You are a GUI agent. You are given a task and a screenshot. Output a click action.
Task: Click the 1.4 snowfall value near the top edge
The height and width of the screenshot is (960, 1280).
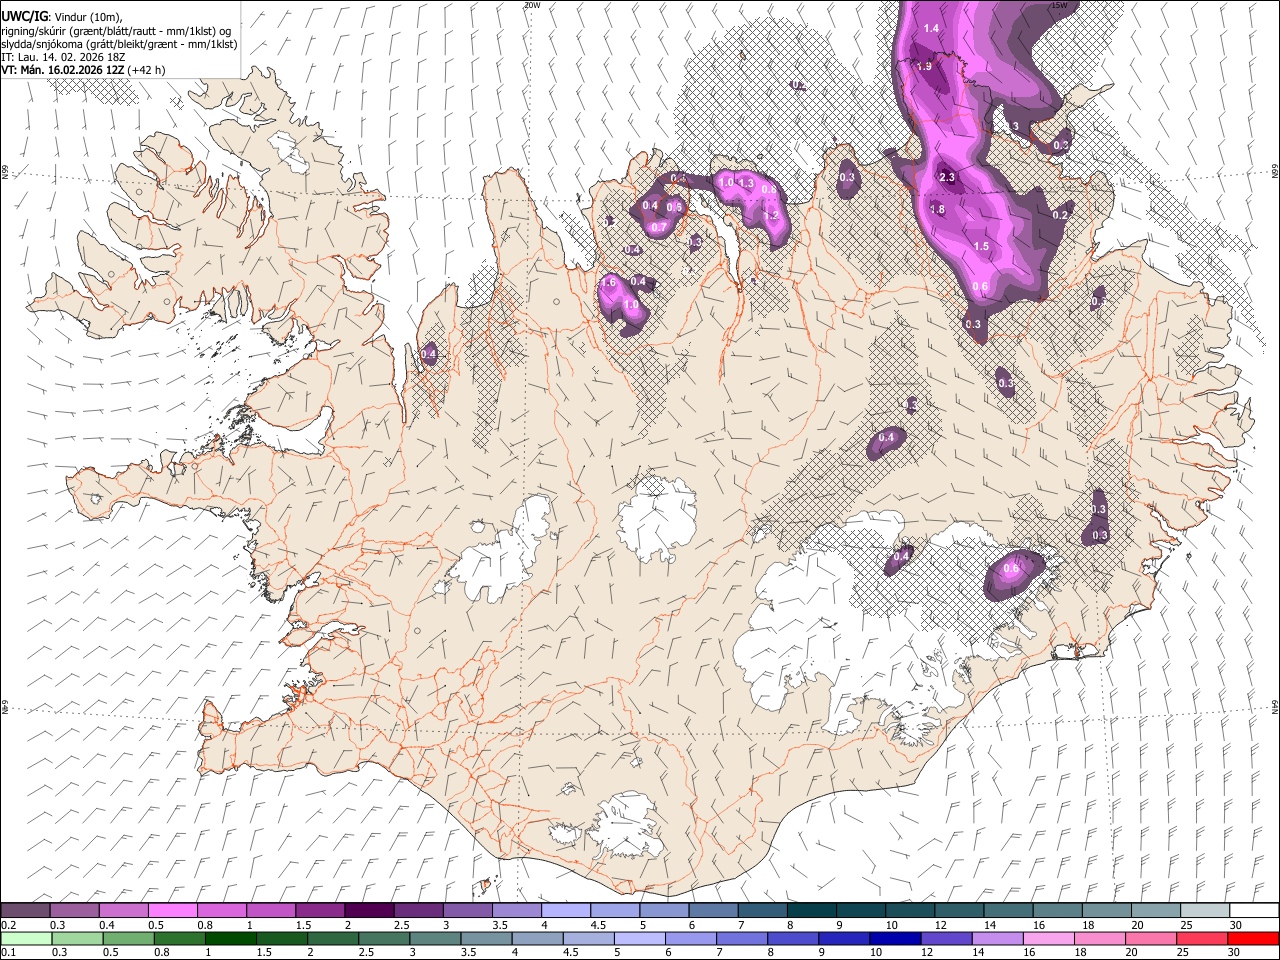click(931, 29)
